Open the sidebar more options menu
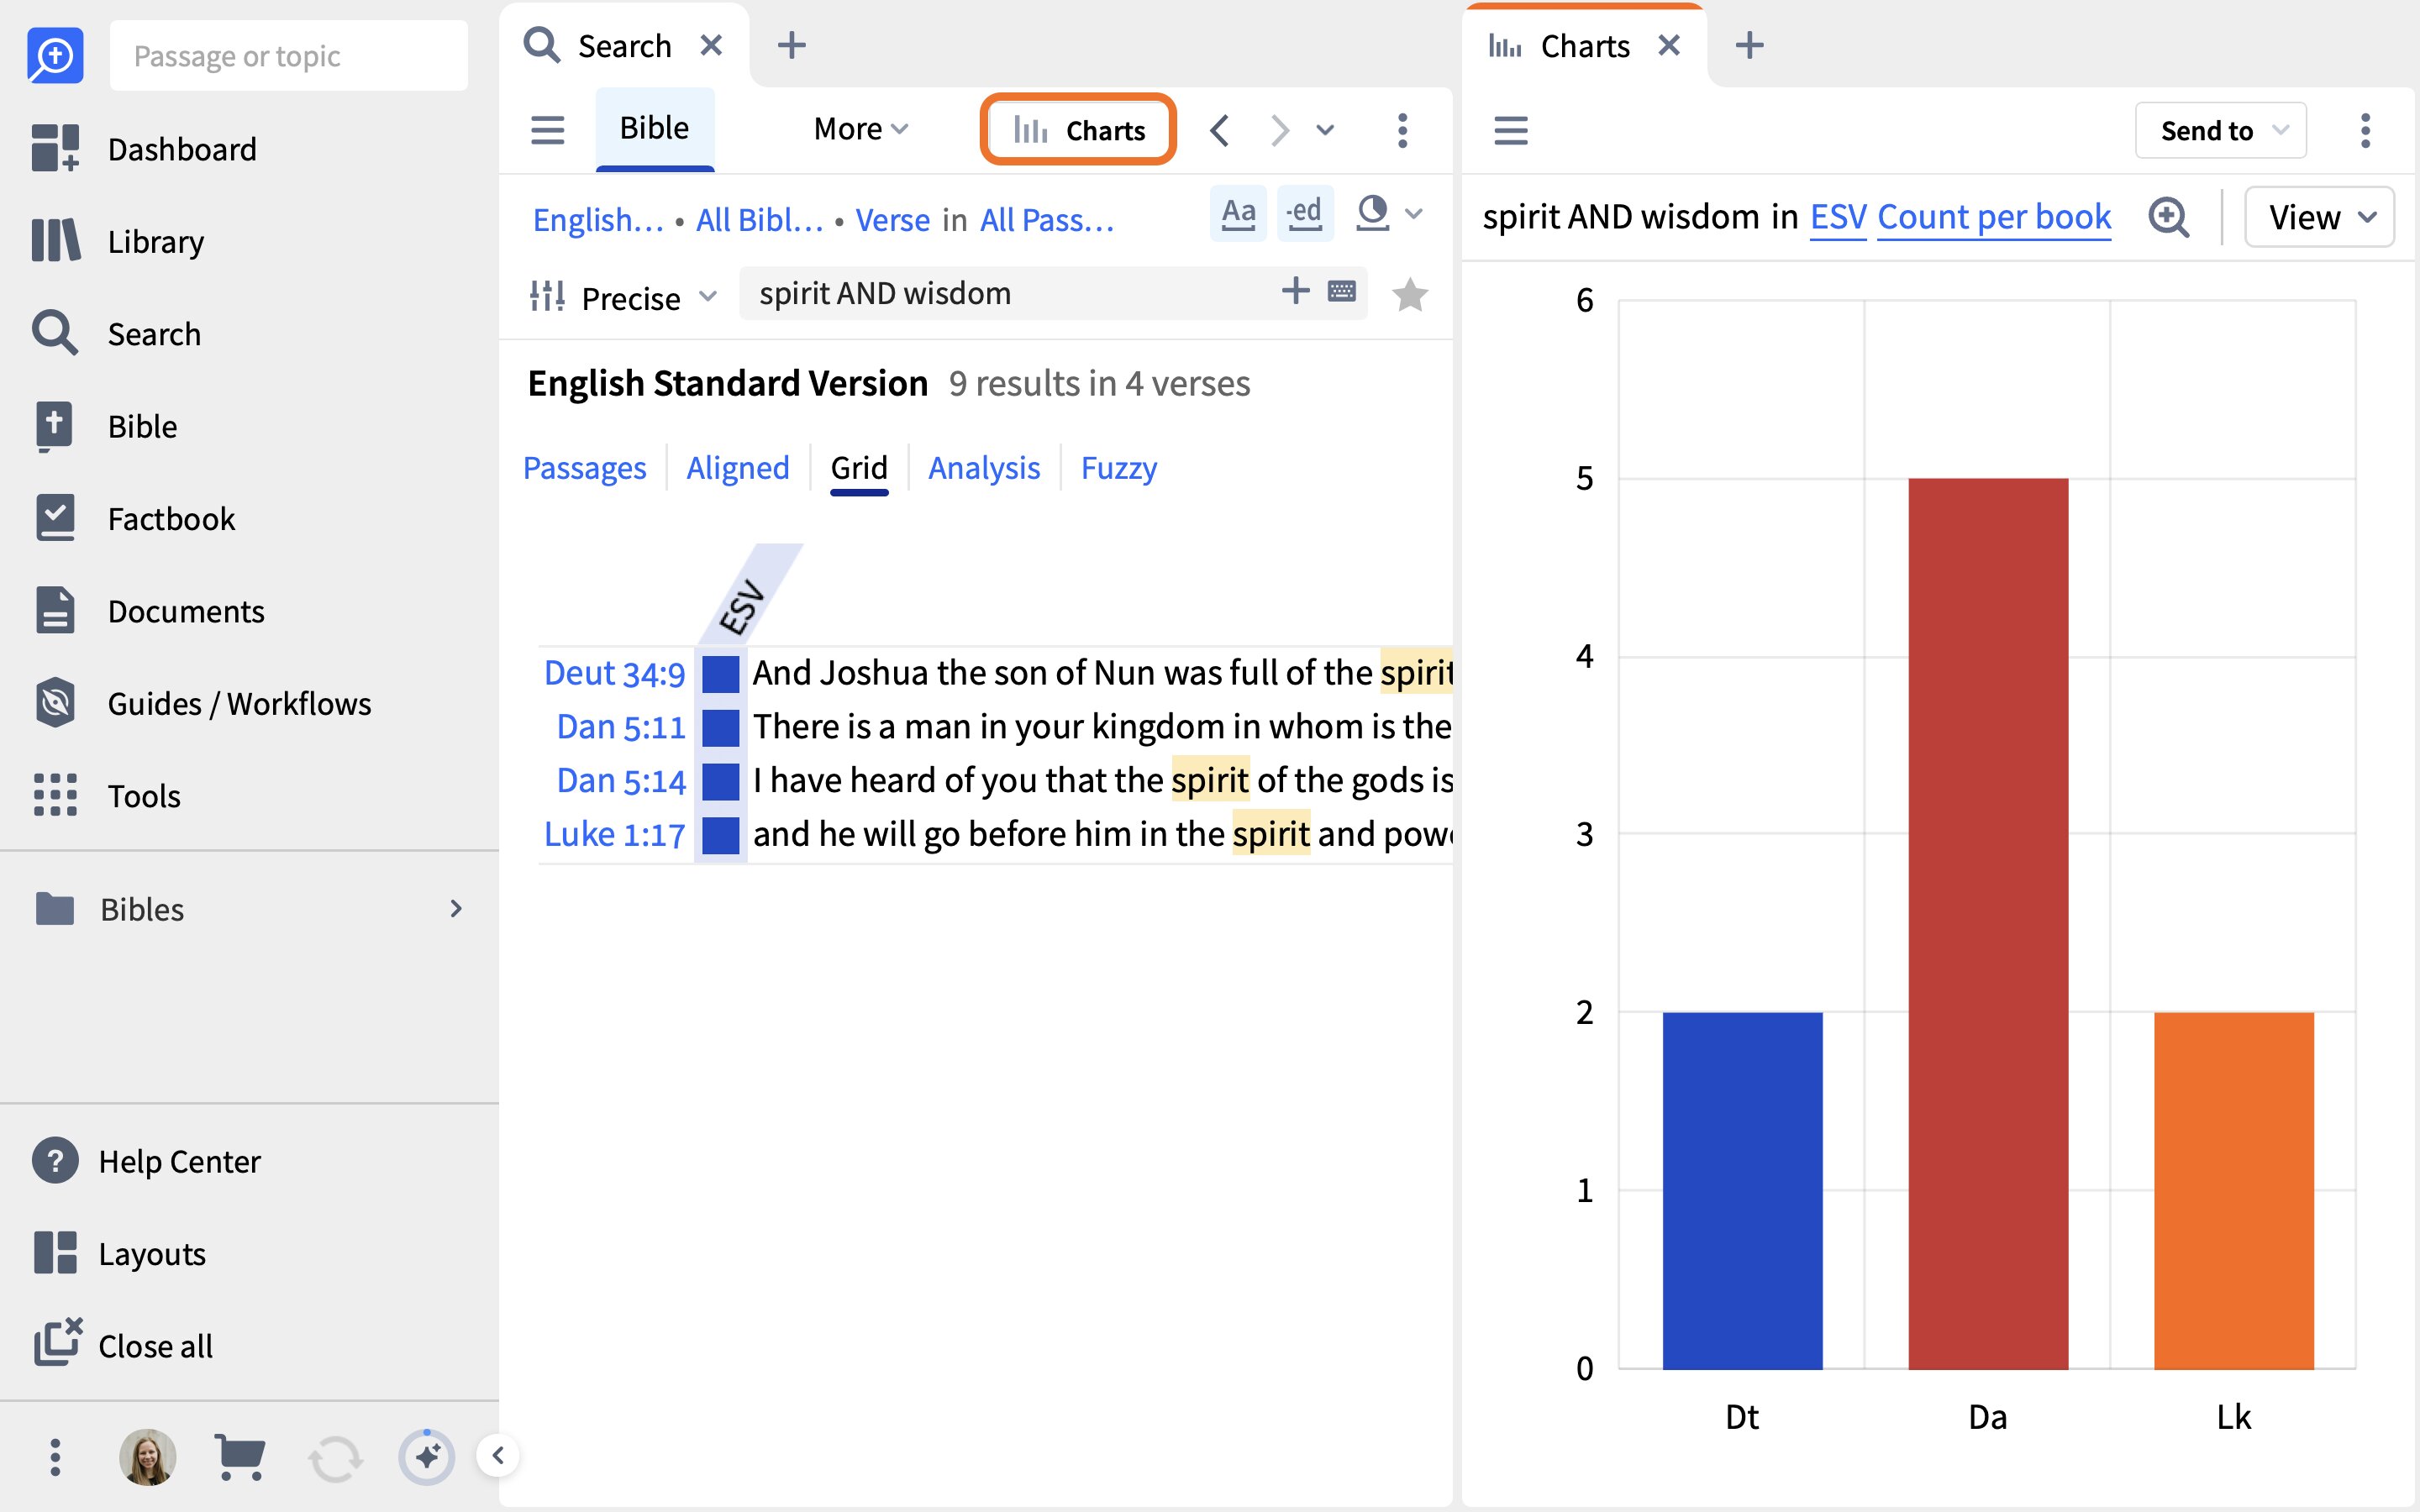 (55, 1457)
